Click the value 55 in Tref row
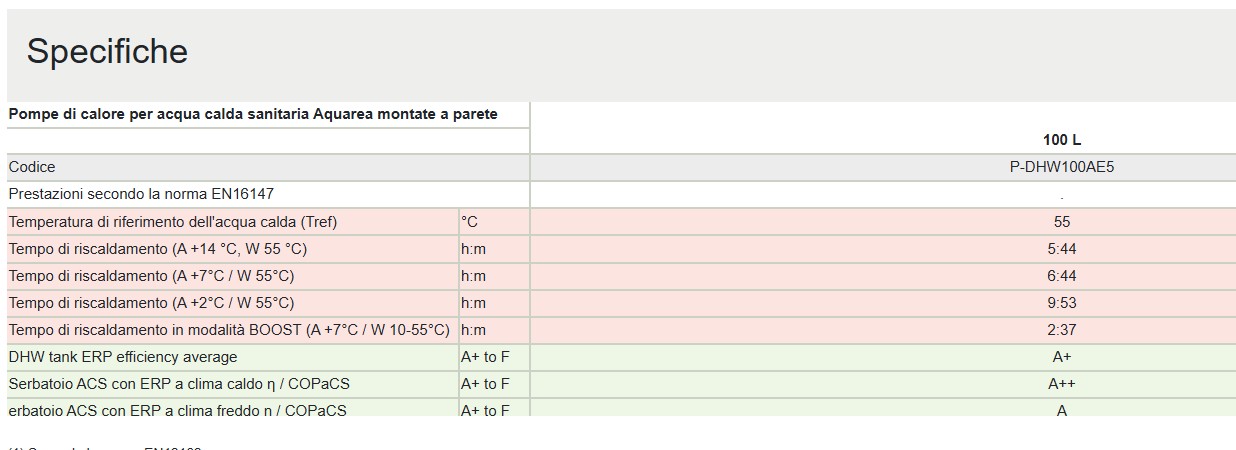 coord(1061,222)
